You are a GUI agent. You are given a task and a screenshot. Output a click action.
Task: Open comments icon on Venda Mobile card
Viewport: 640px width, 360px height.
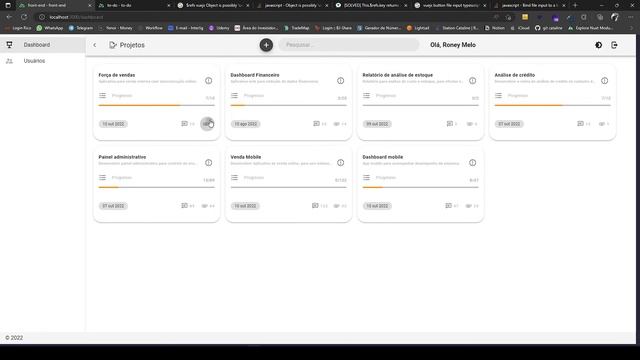pyautogui.click(x=315, y=206)
